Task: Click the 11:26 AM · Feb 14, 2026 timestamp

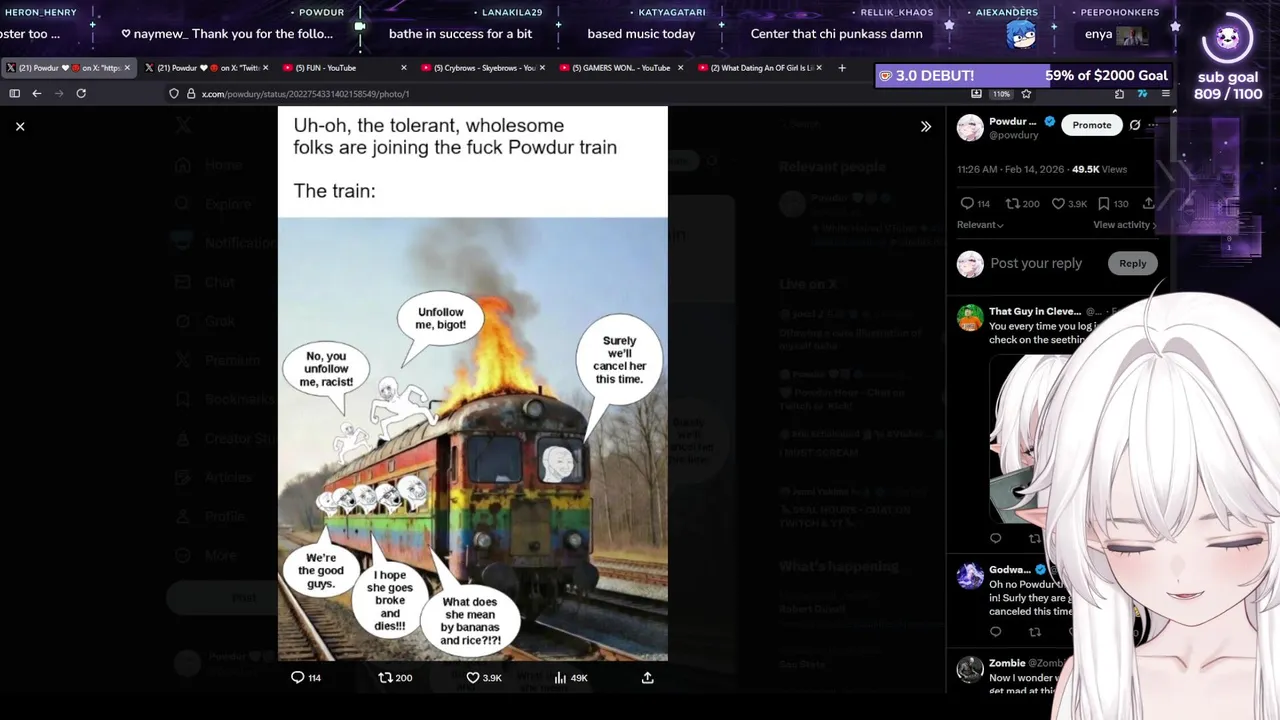Action: (1012, 170)
